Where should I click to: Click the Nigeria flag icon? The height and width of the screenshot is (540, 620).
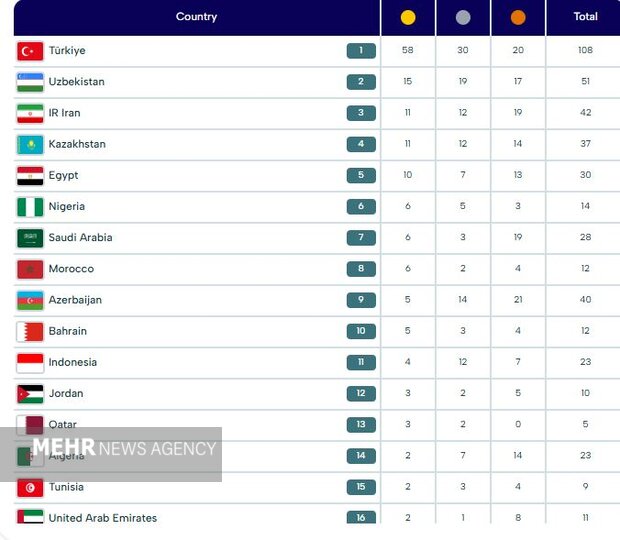pyautogui.click(x=30, y=207)
